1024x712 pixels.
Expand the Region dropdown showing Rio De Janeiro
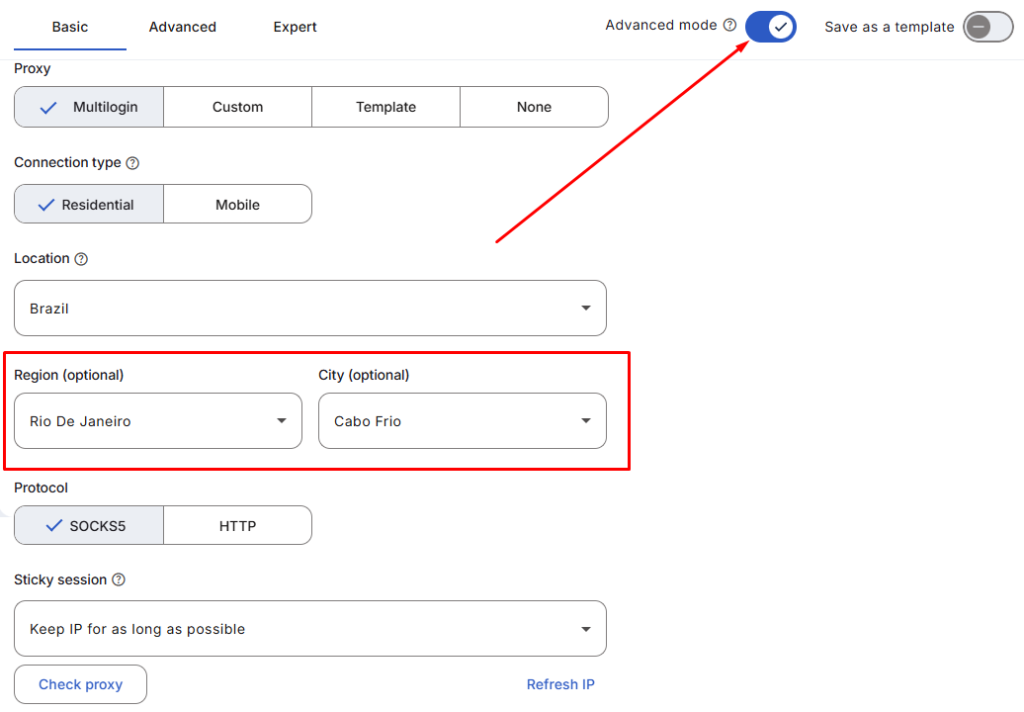(x=158, y=421)
